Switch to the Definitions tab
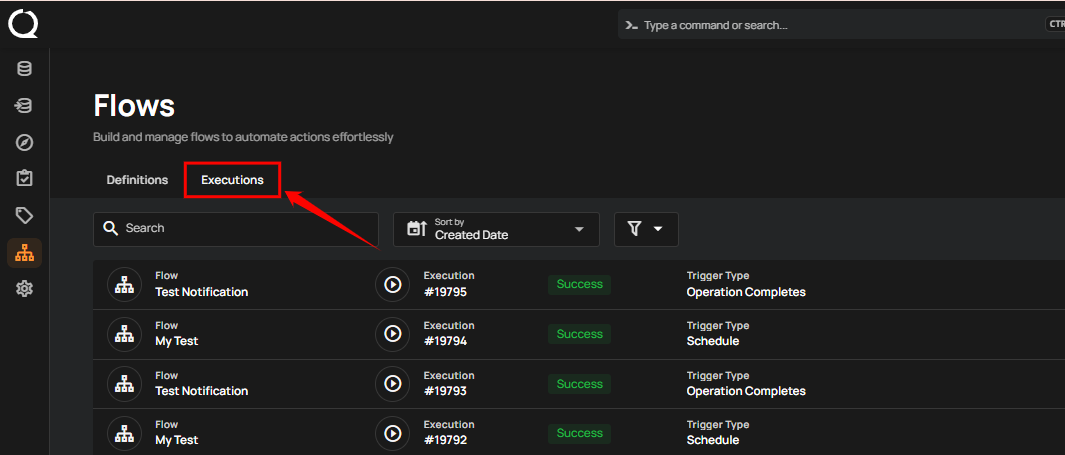This screenshot has width=1065, height=455. pyautogui.click(x=137, y=180)
